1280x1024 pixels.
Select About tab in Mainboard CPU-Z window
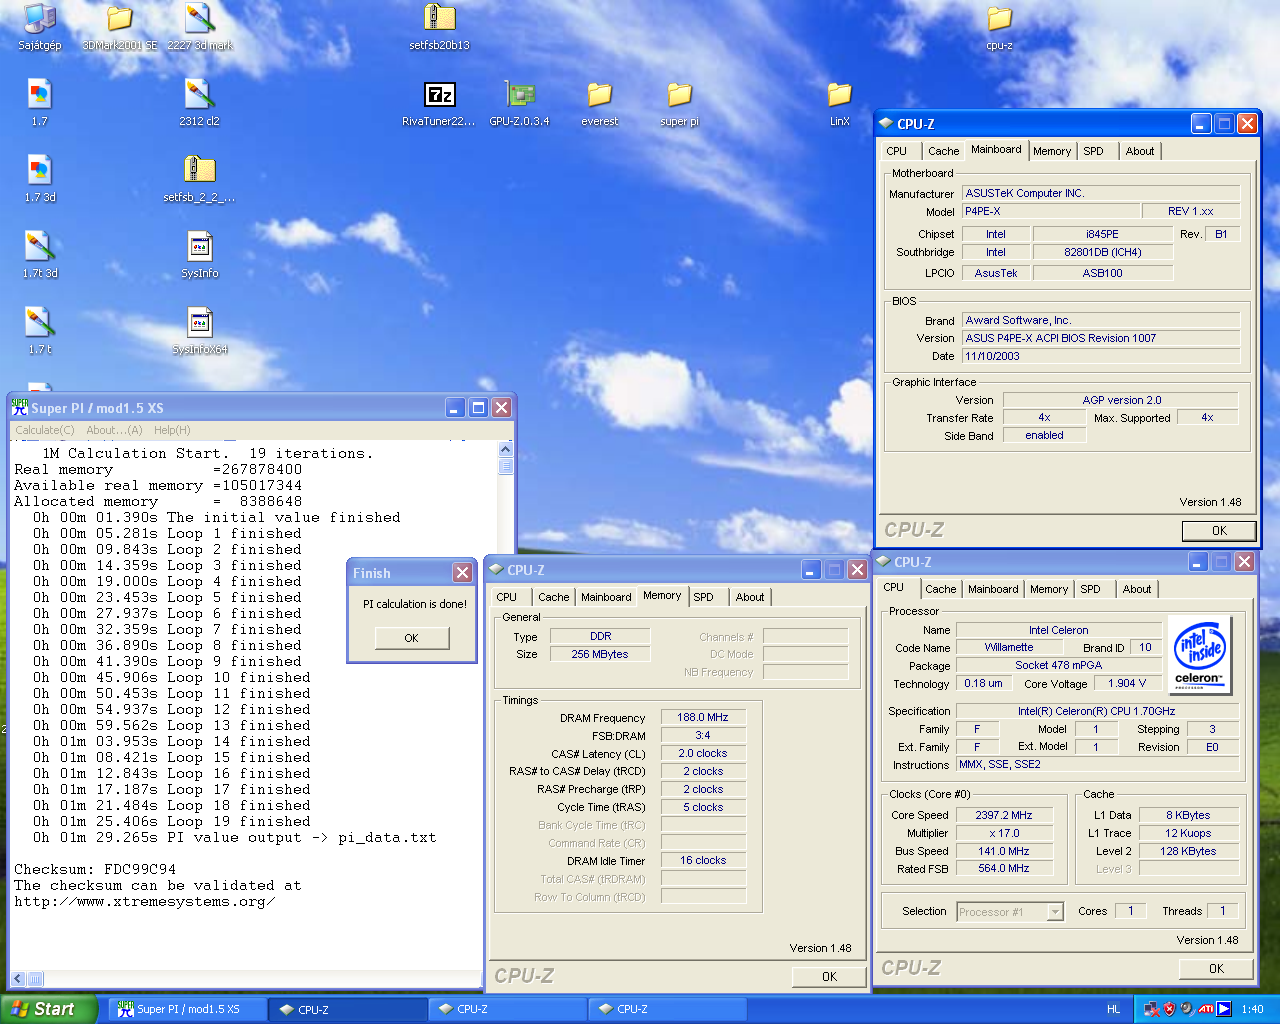tap(1140, 151)
